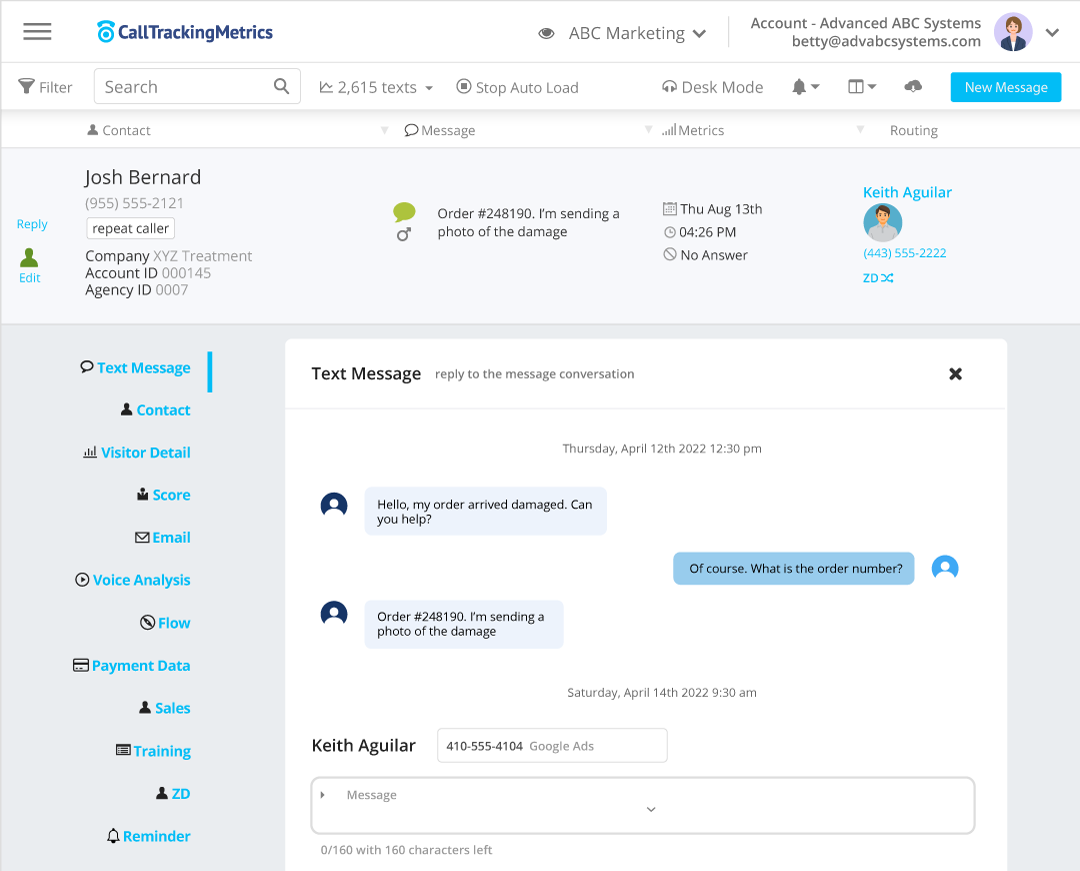Image resolution: width=1080 pixels, height=871 pixels.
Task: Click the Desk Mode headset icon
Action: coord(667,87)
